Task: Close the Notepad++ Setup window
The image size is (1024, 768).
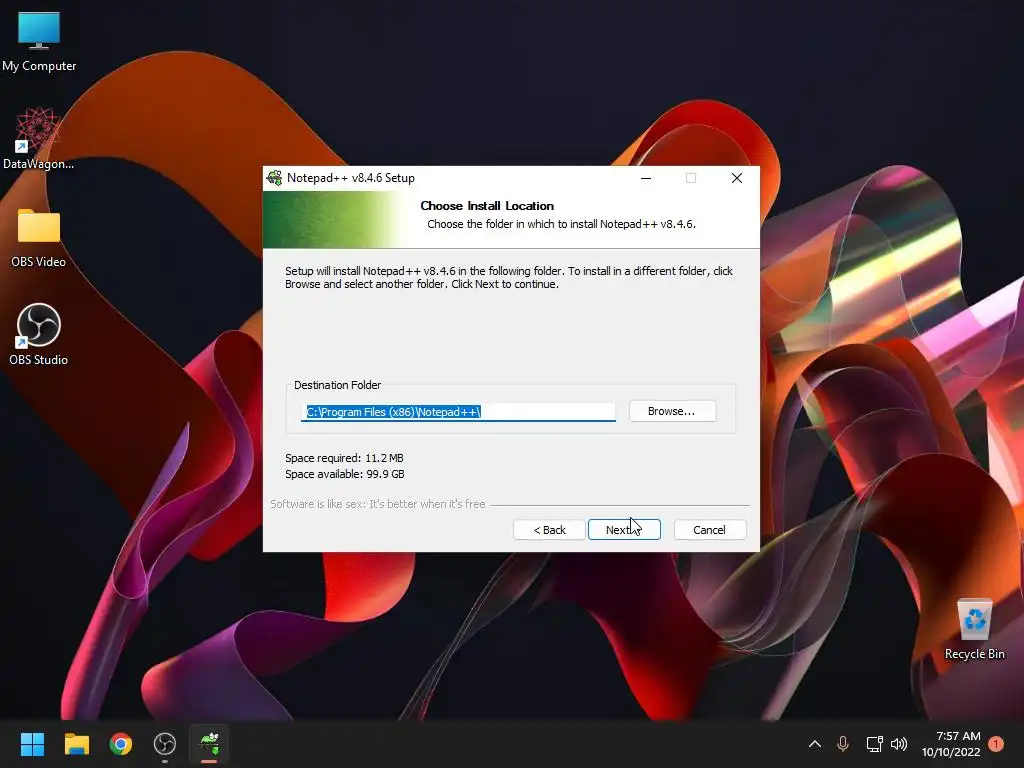Action: [x=737, y=178]
